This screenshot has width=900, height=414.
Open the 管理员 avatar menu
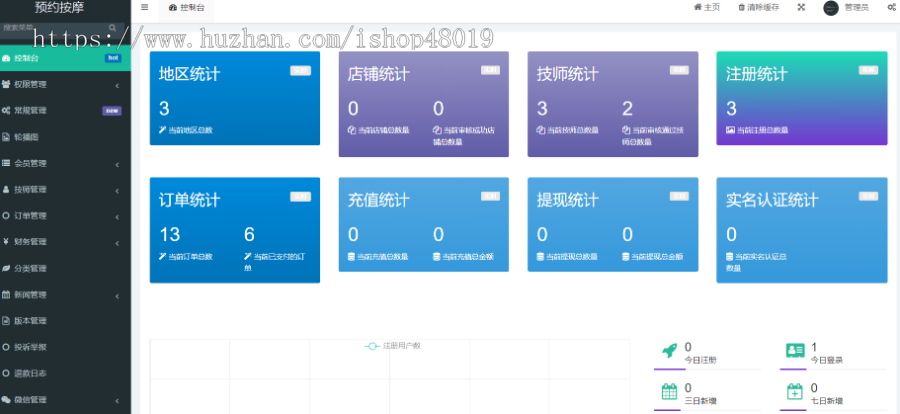pyautogui.click(x=846, y=8)
